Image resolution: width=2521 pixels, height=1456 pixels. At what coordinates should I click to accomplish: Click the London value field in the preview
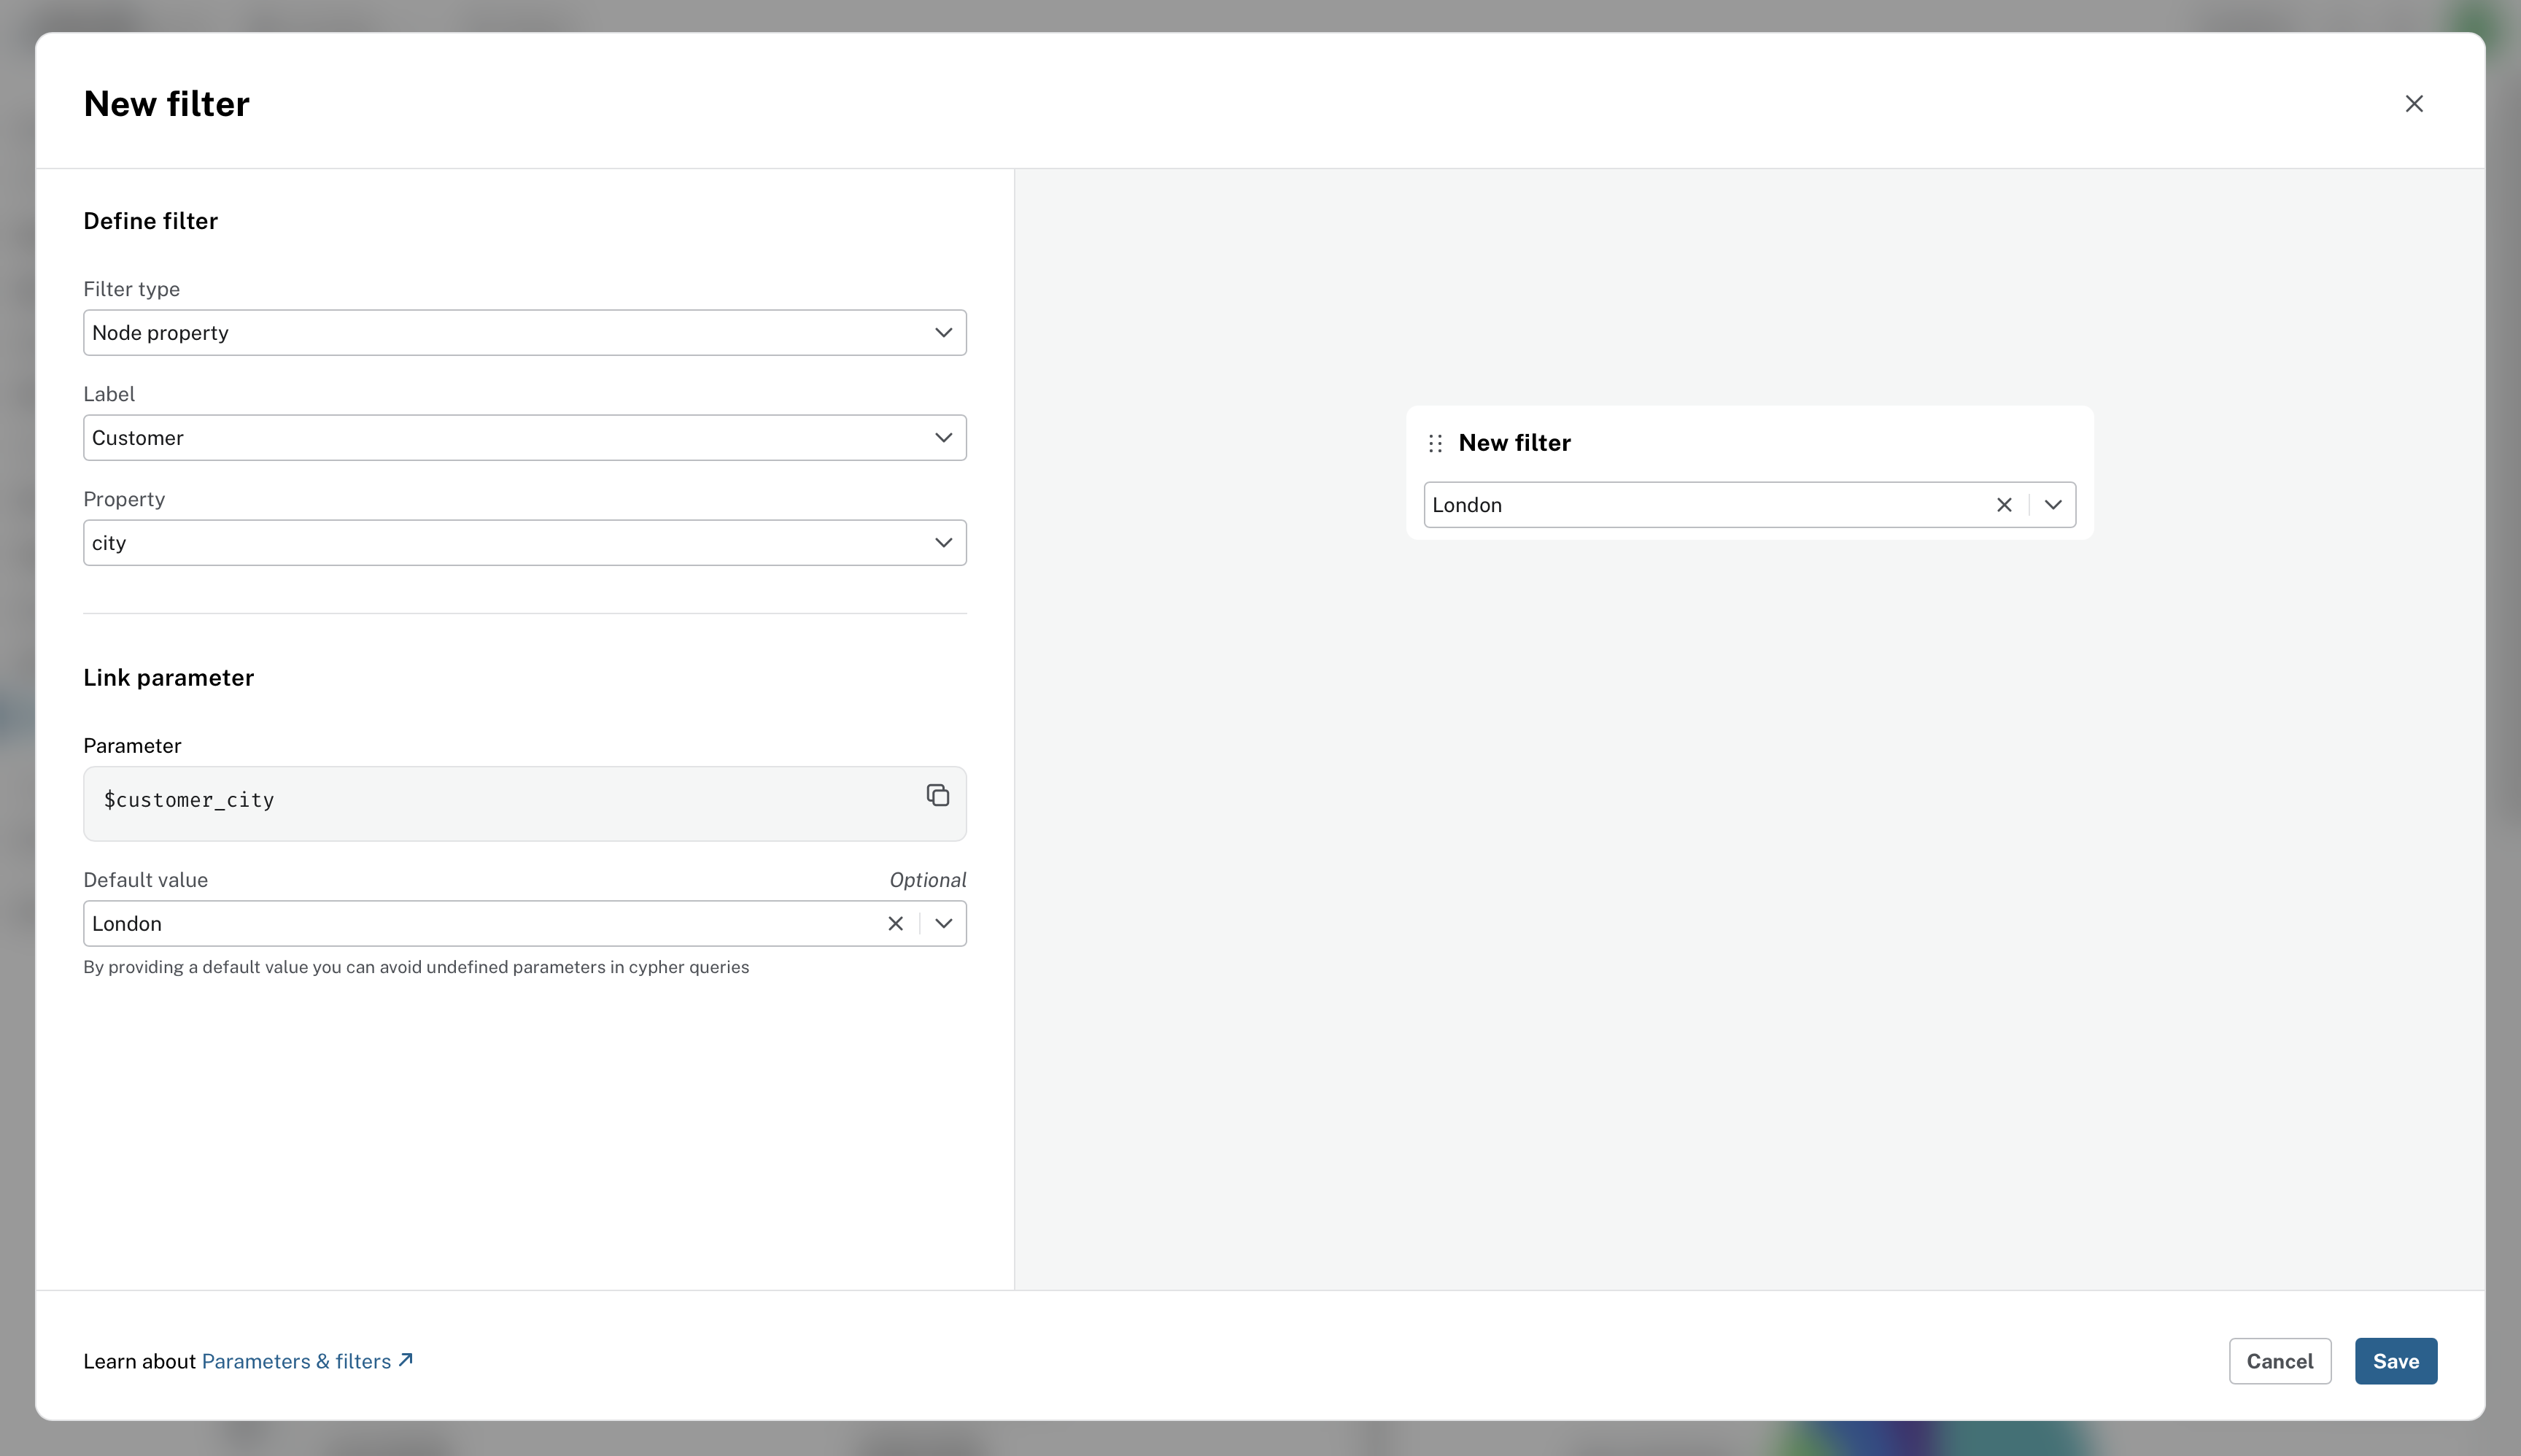point(1700,505)
